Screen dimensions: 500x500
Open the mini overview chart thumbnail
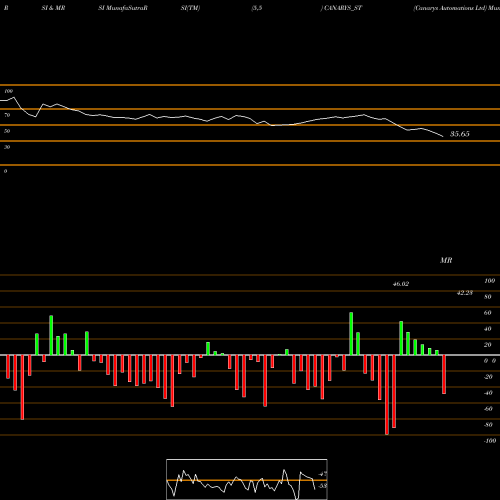247,479
